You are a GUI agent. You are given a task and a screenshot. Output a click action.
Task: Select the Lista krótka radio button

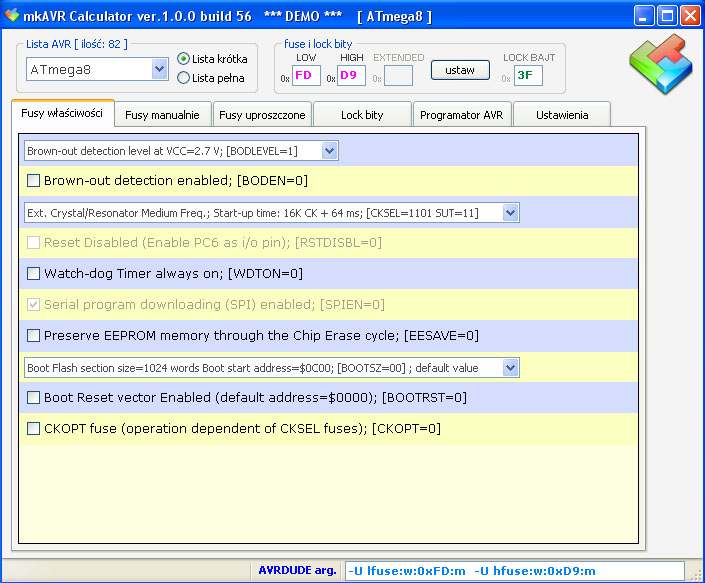click(183, 58)
